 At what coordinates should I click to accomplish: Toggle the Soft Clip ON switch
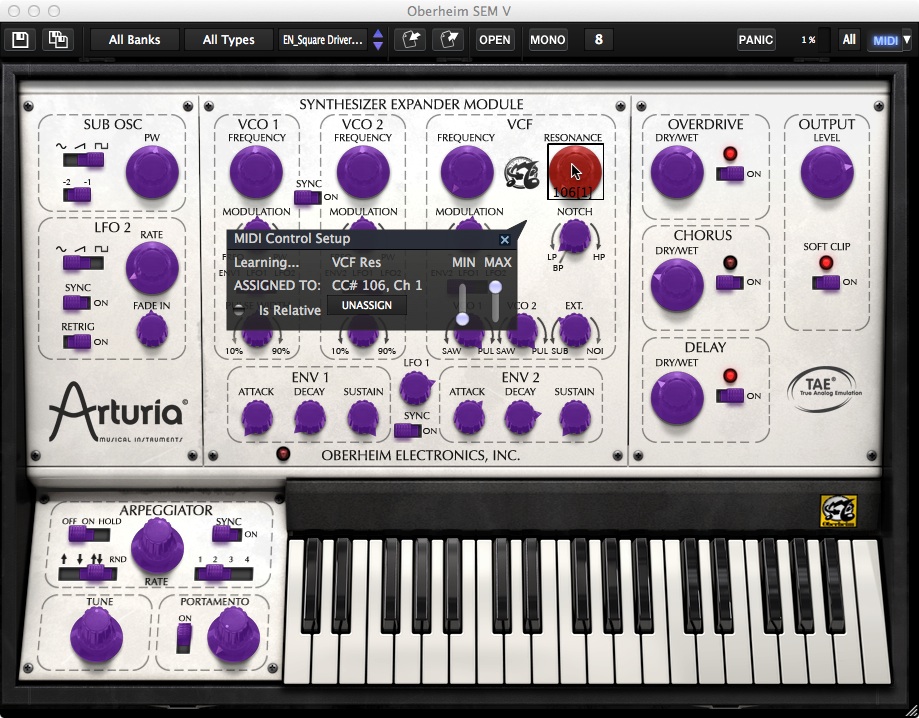[826, 283]
